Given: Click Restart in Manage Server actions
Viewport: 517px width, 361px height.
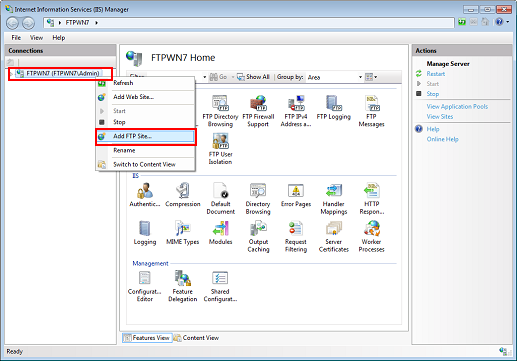Looking at the screenshot, I should [436, 74].
